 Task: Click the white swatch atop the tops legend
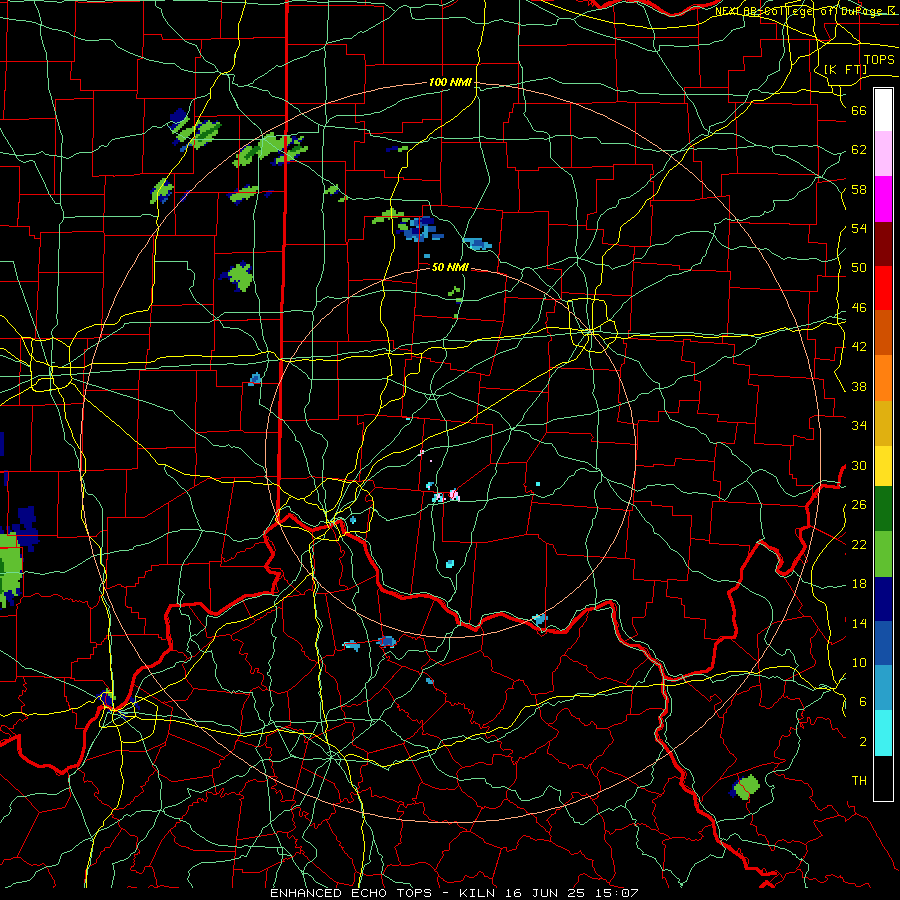[883, 110]
